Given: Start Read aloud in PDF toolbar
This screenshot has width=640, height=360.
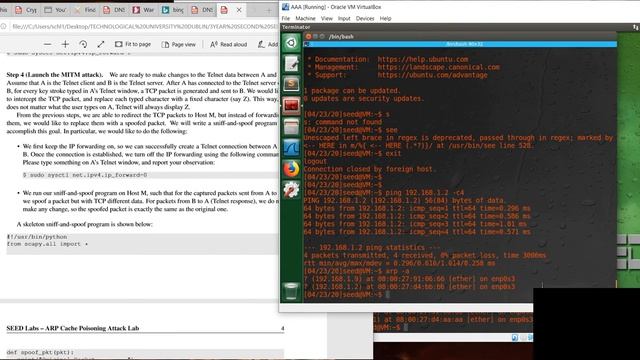Looking at the screenshot, I should [229, 44].
